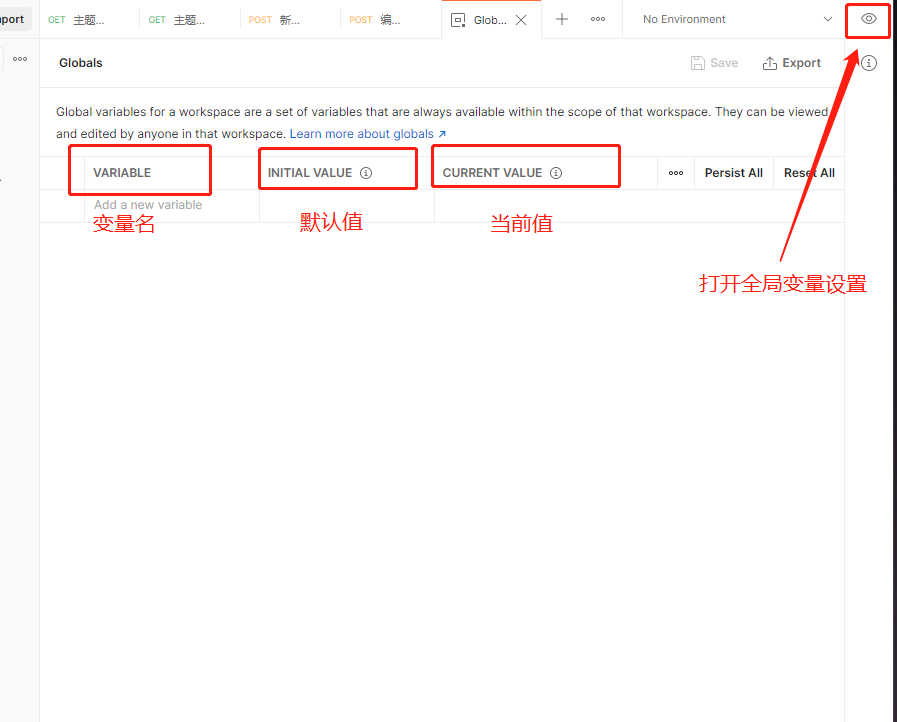Open the table column options dots
Image resolution: width=897 pixels, height=722 pixels.
(x=676, y=173)
